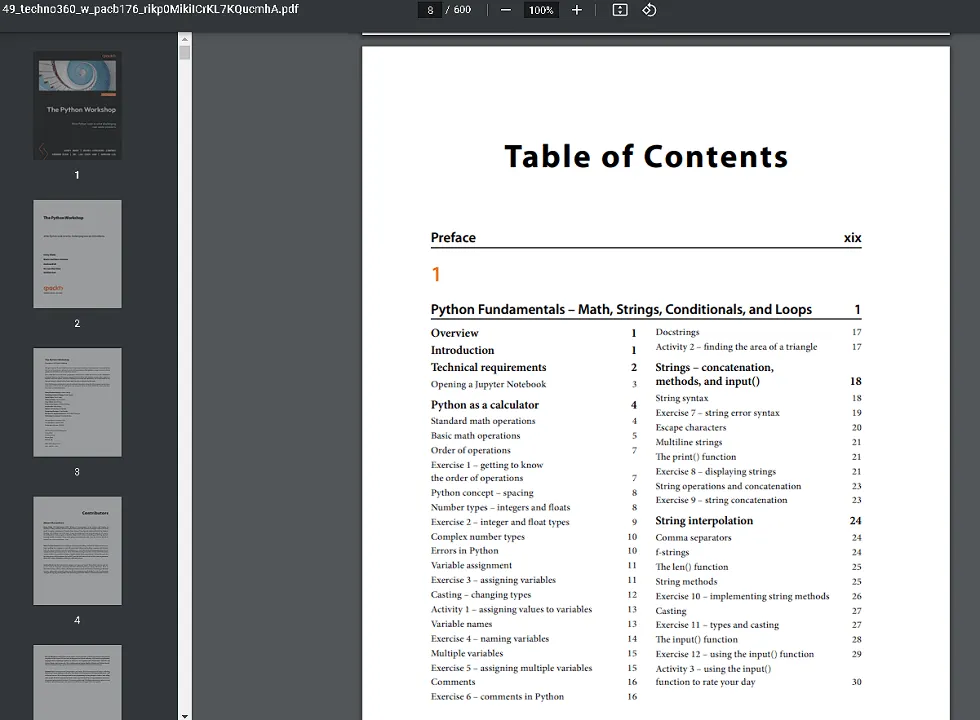Click the sidebar scrollbar up arrow

(185, 38)
